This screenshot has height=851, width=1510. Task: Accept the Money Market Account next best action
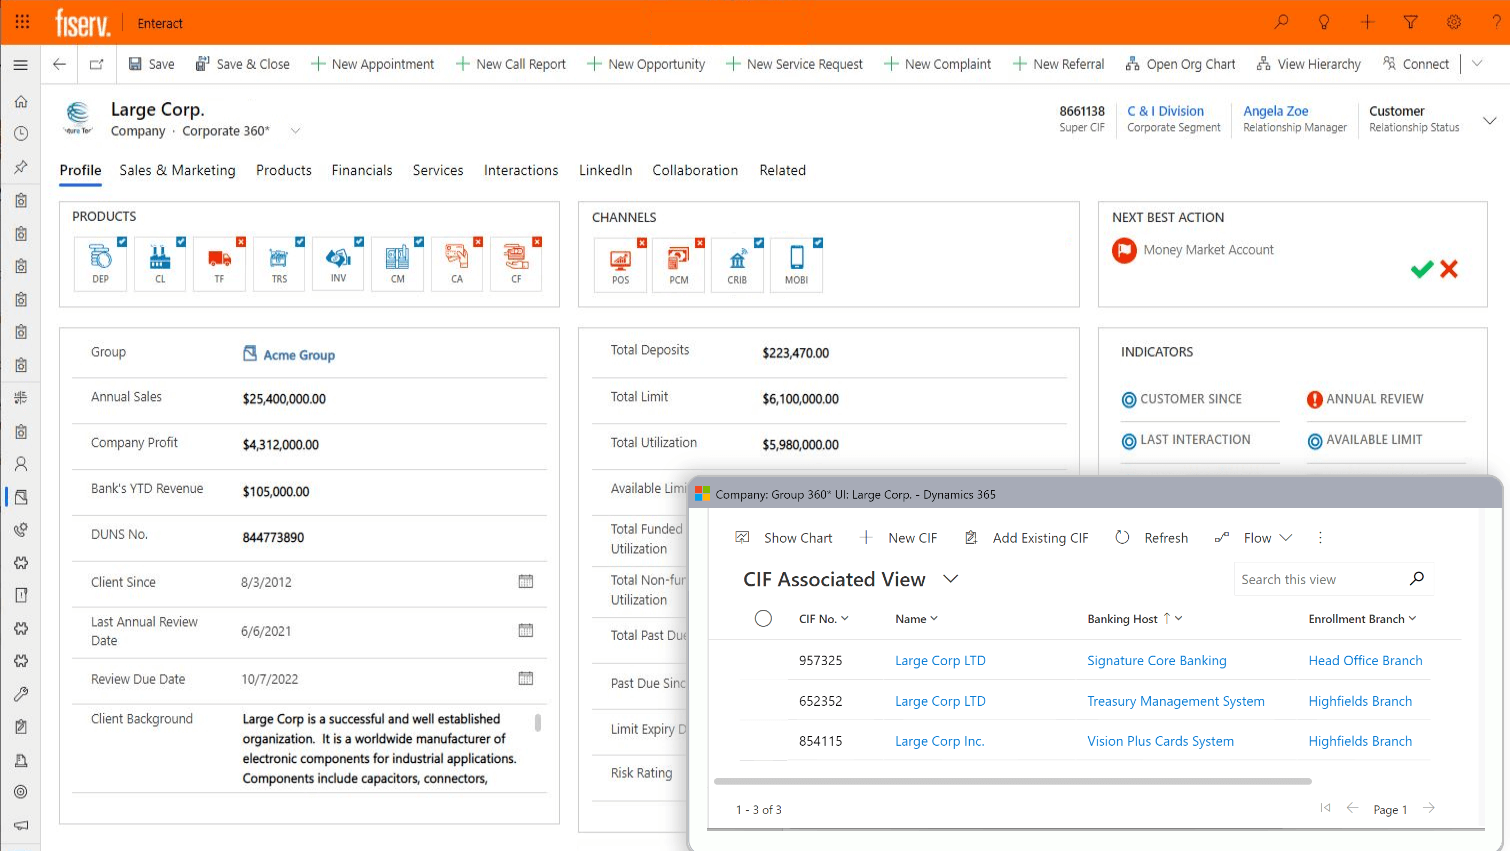point(1421,269)
